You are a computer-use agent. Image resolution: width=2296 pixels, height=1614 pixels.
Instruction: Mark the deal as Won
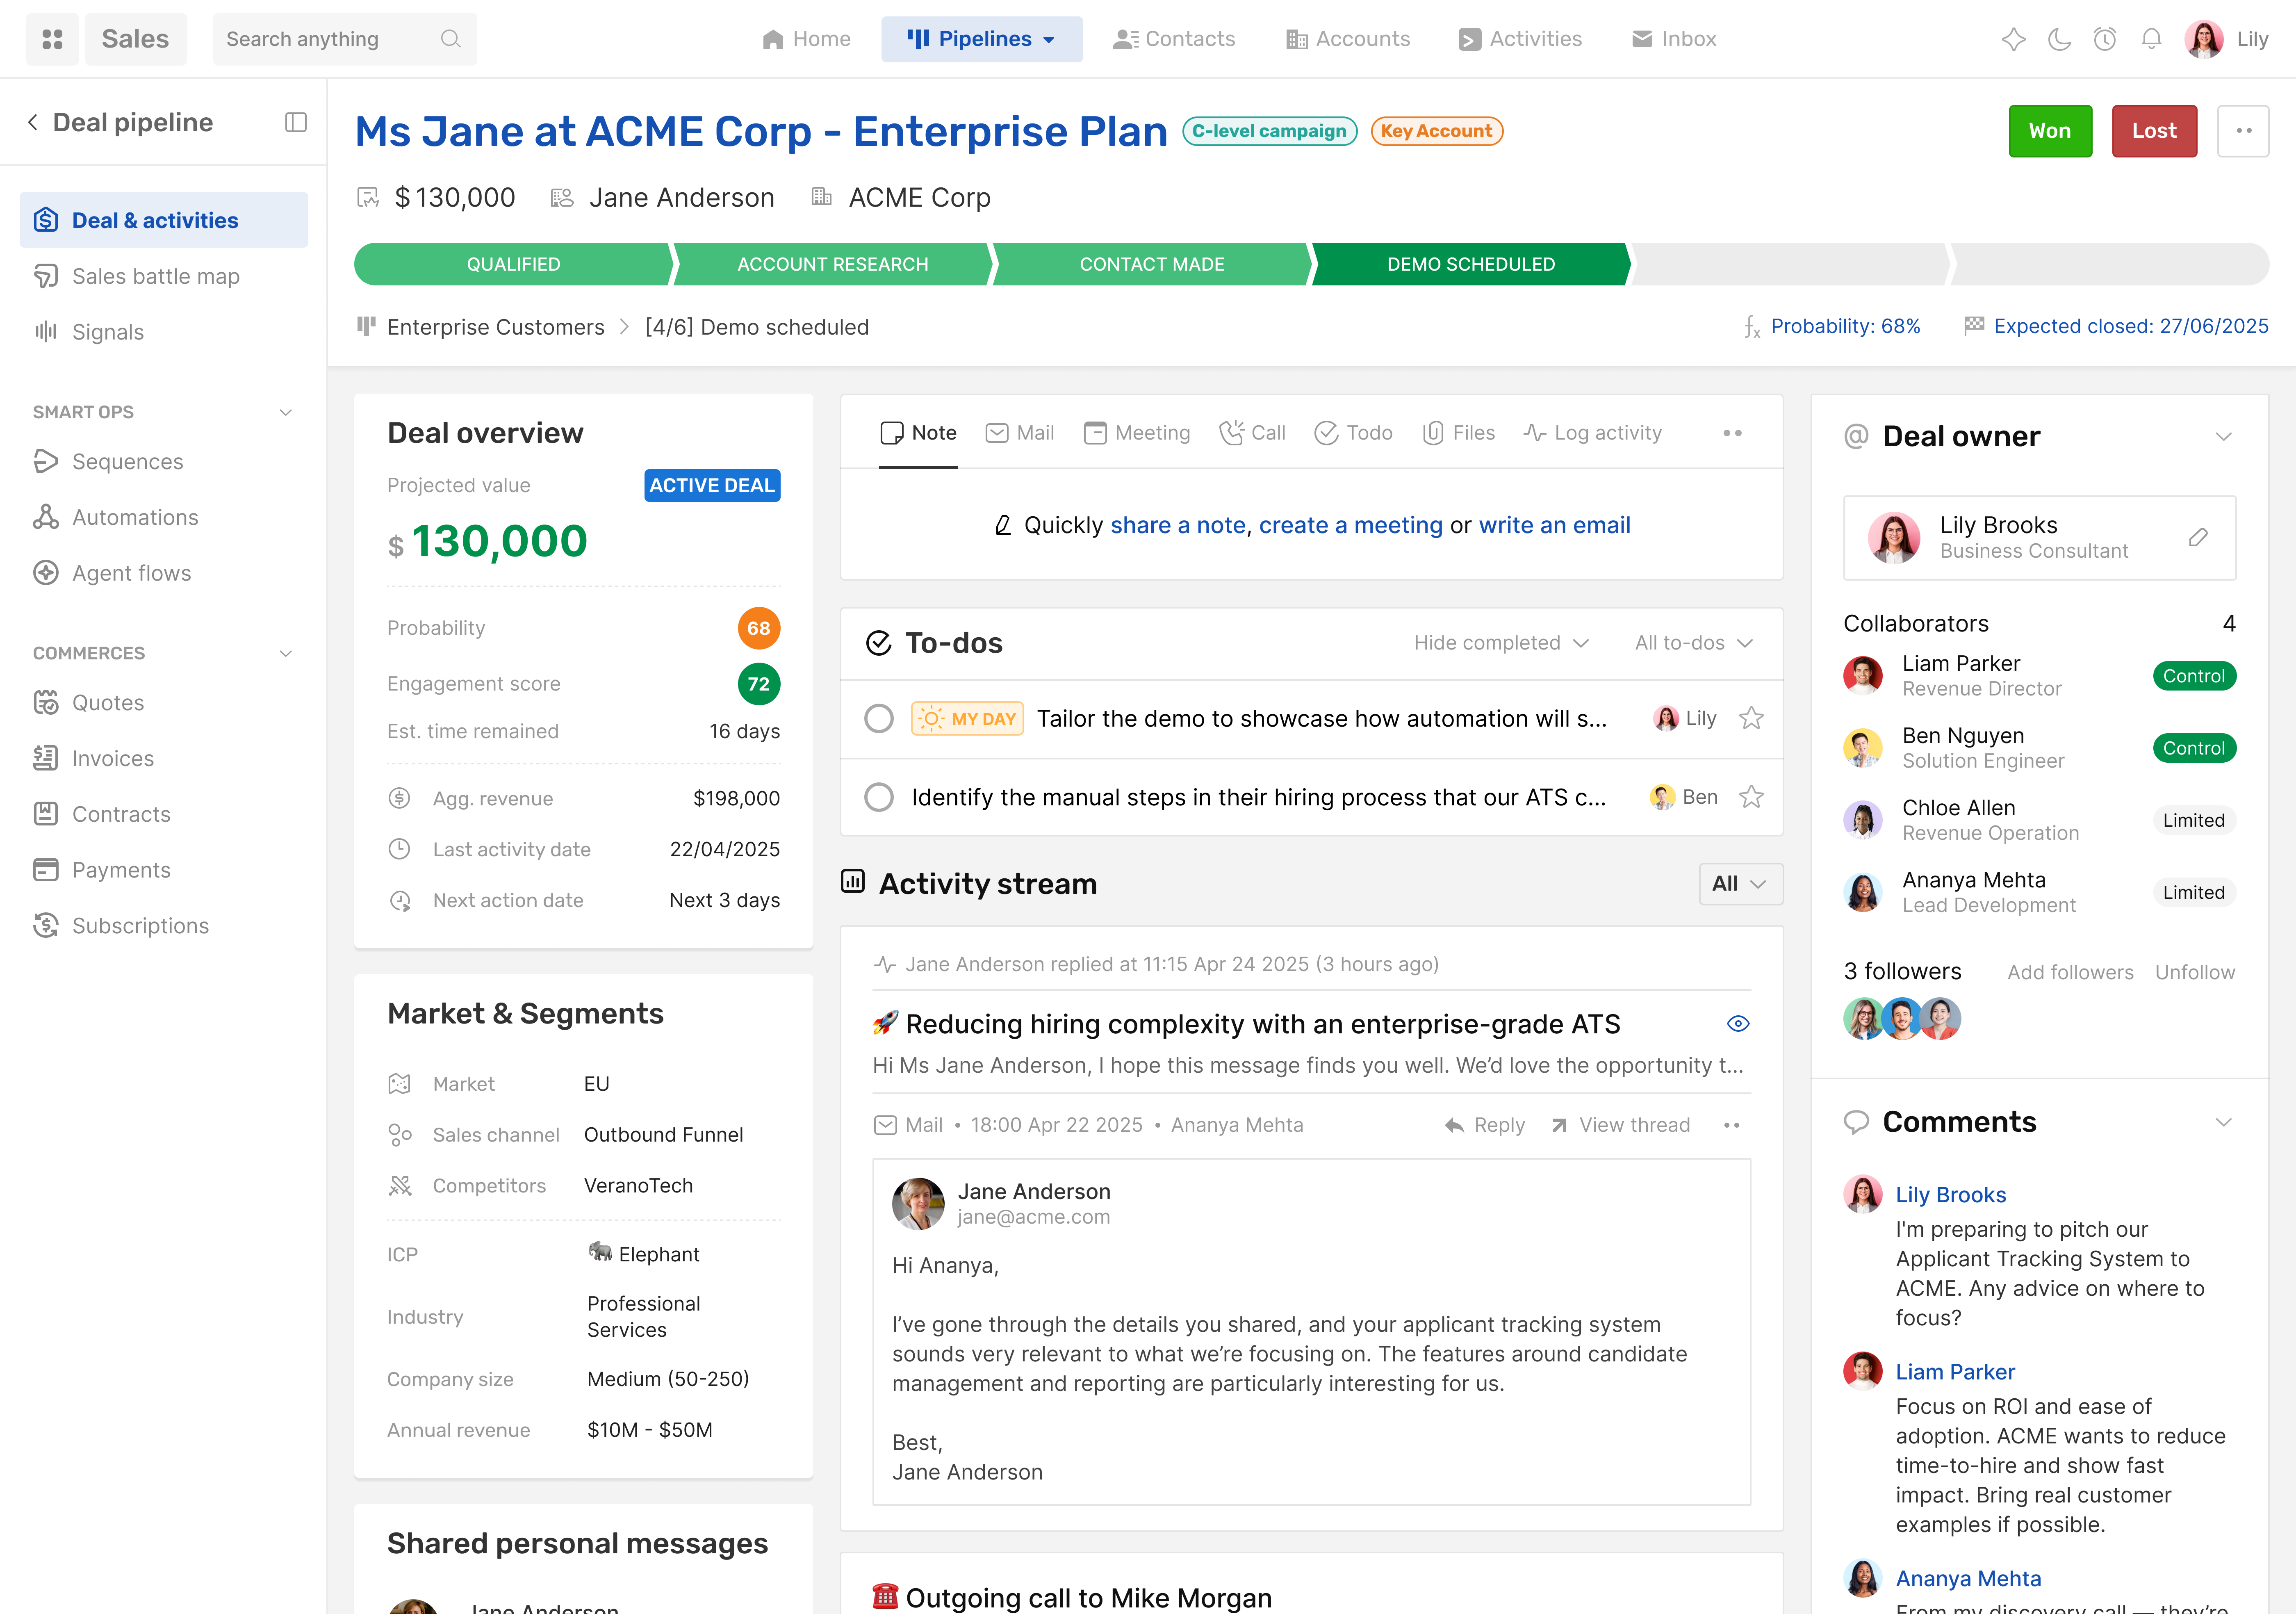point(2049,131)
